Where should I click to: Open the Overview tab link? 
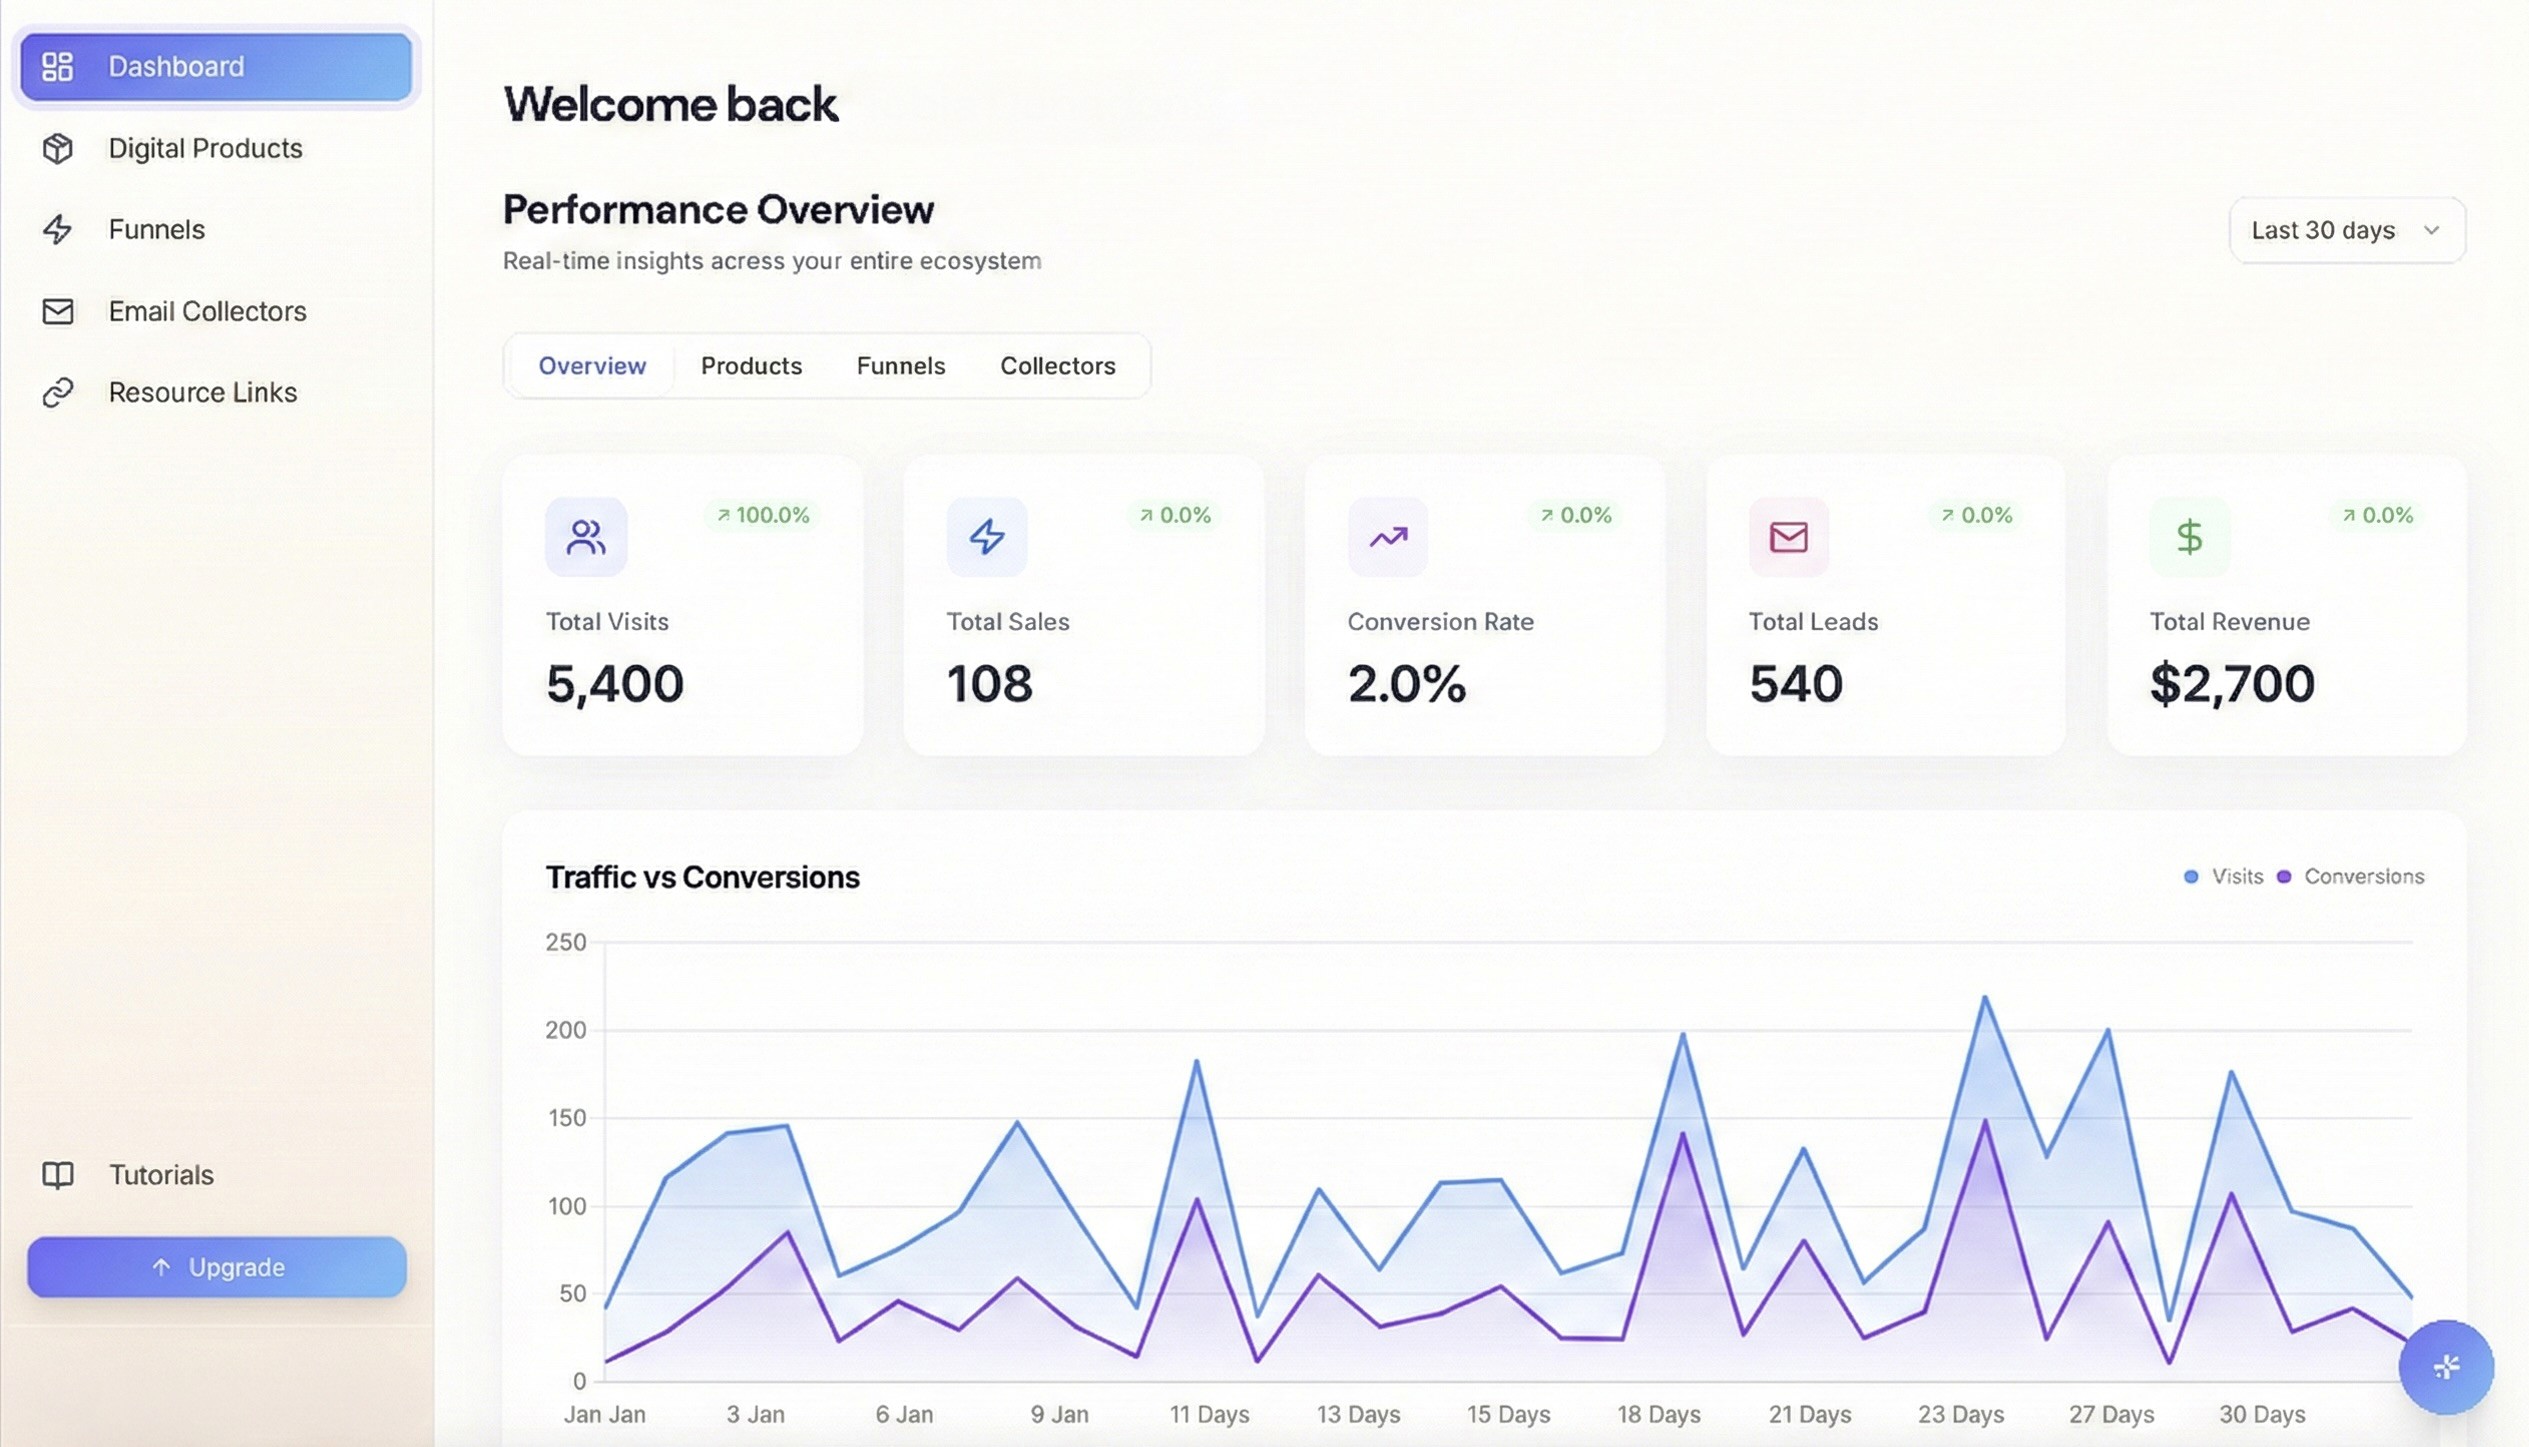[591, 365]
